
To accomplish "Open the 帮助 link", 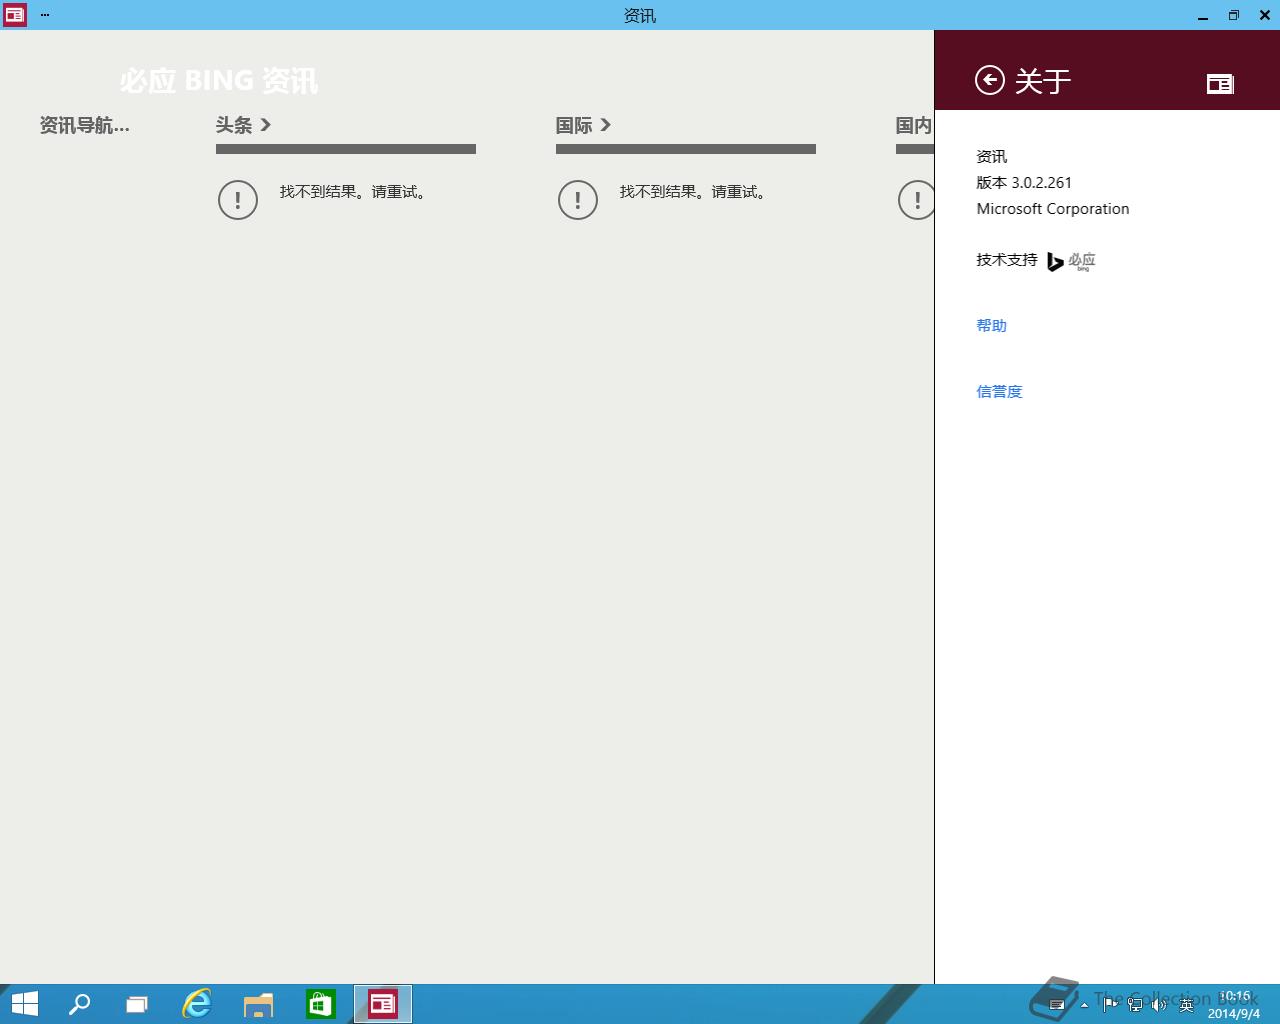I will coord(991,326).
